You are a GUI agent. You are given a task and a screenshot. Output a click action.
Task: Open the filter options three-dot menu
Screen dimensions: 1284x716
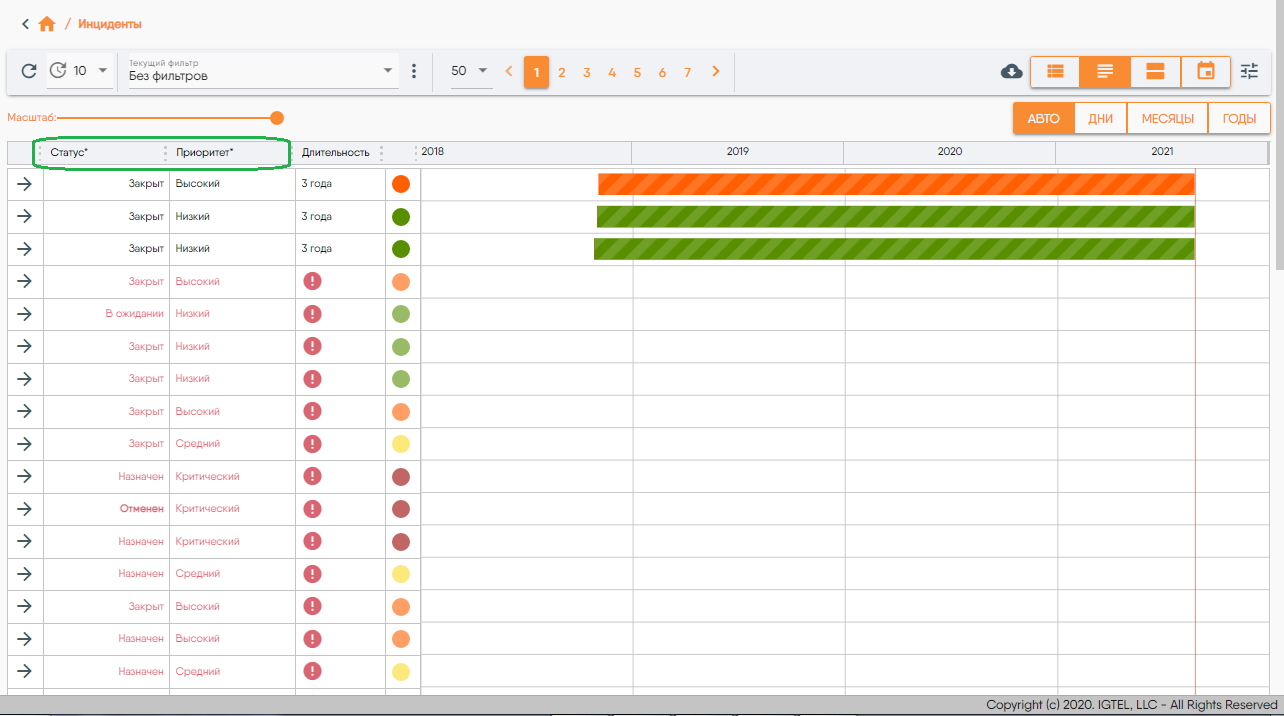[x=414, y=71]
